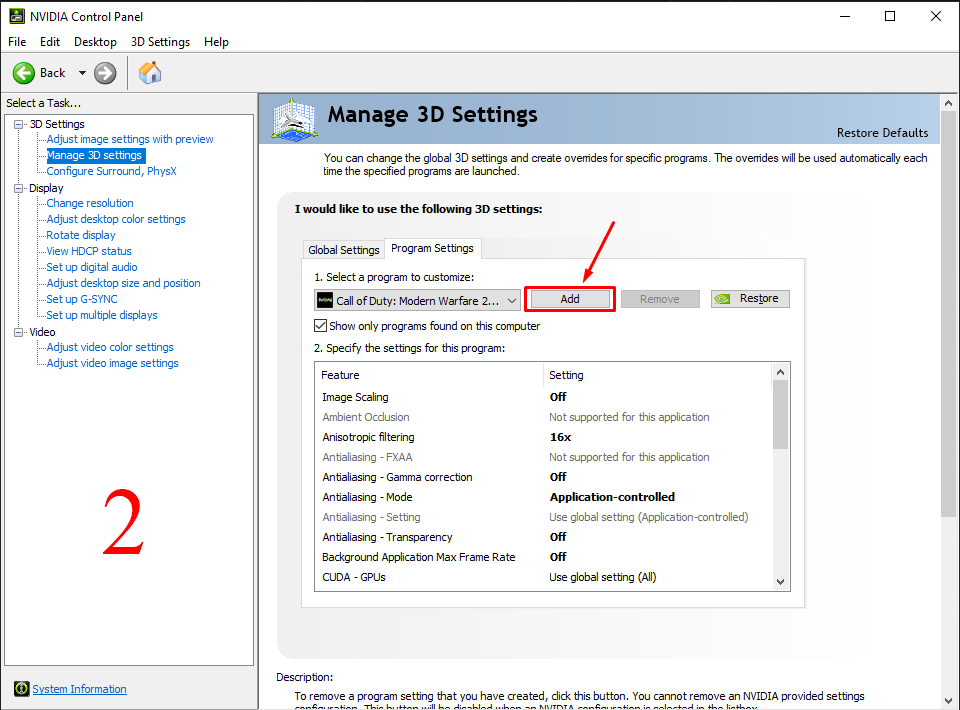Select Adjust image settings with preview

click(130, 139)
